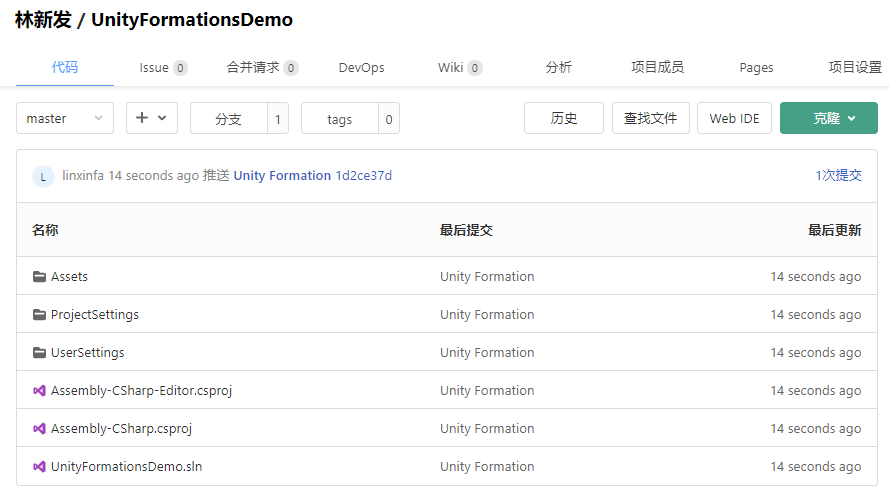889x496 pixels.
Task: Open UnityFormationsDemo.sln file
Action: (x=126, y=467)
